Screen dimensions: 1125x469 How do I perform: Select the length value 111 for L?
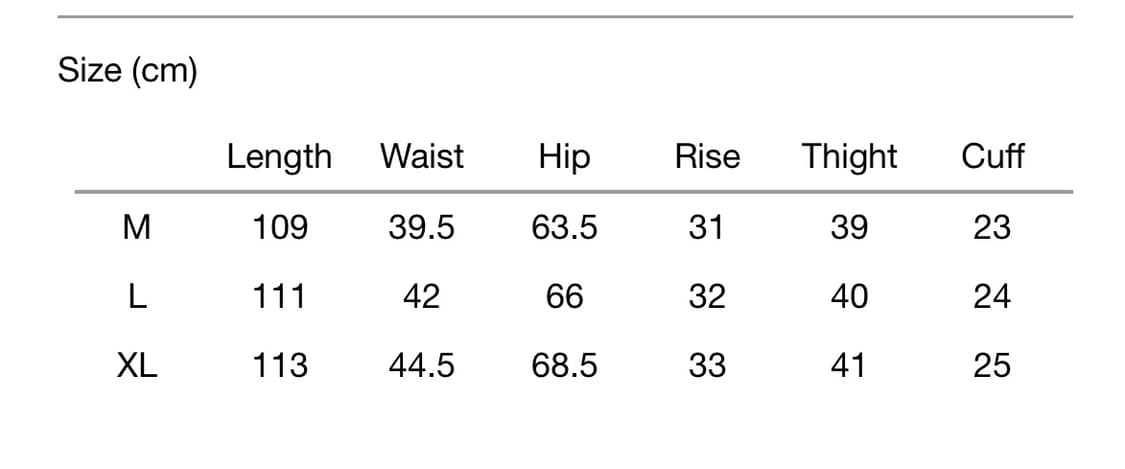(x=279, y=297)
